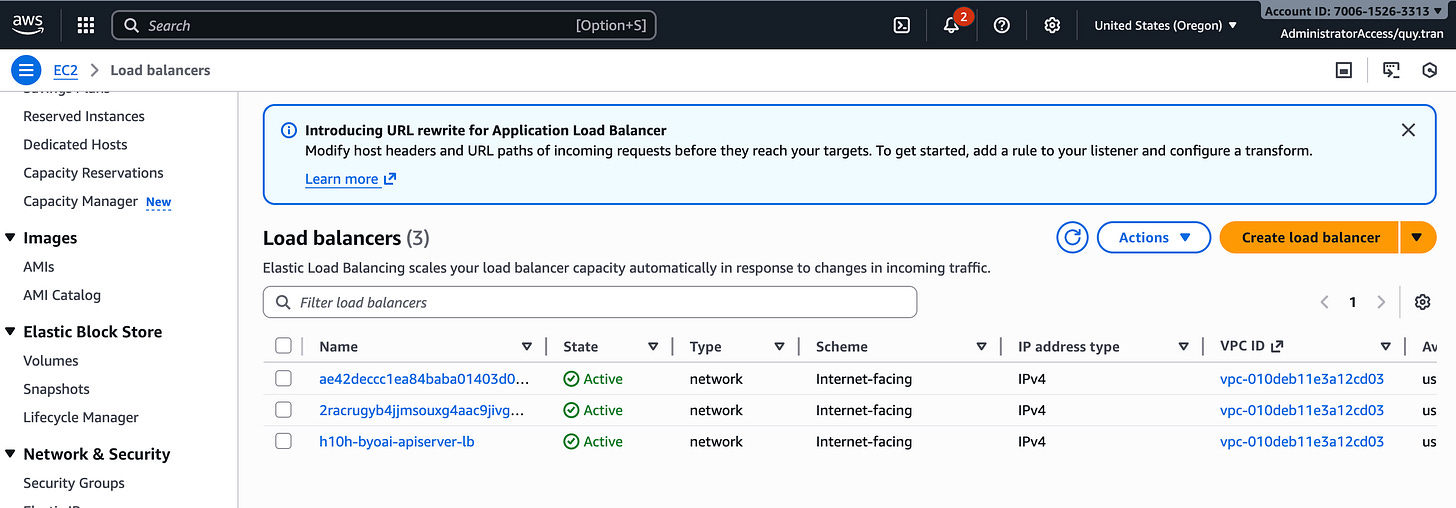Viewport: 1456px width, 508px height.
Task: Click the New badge beside Capacity Manager
Action: click(158, 202)
